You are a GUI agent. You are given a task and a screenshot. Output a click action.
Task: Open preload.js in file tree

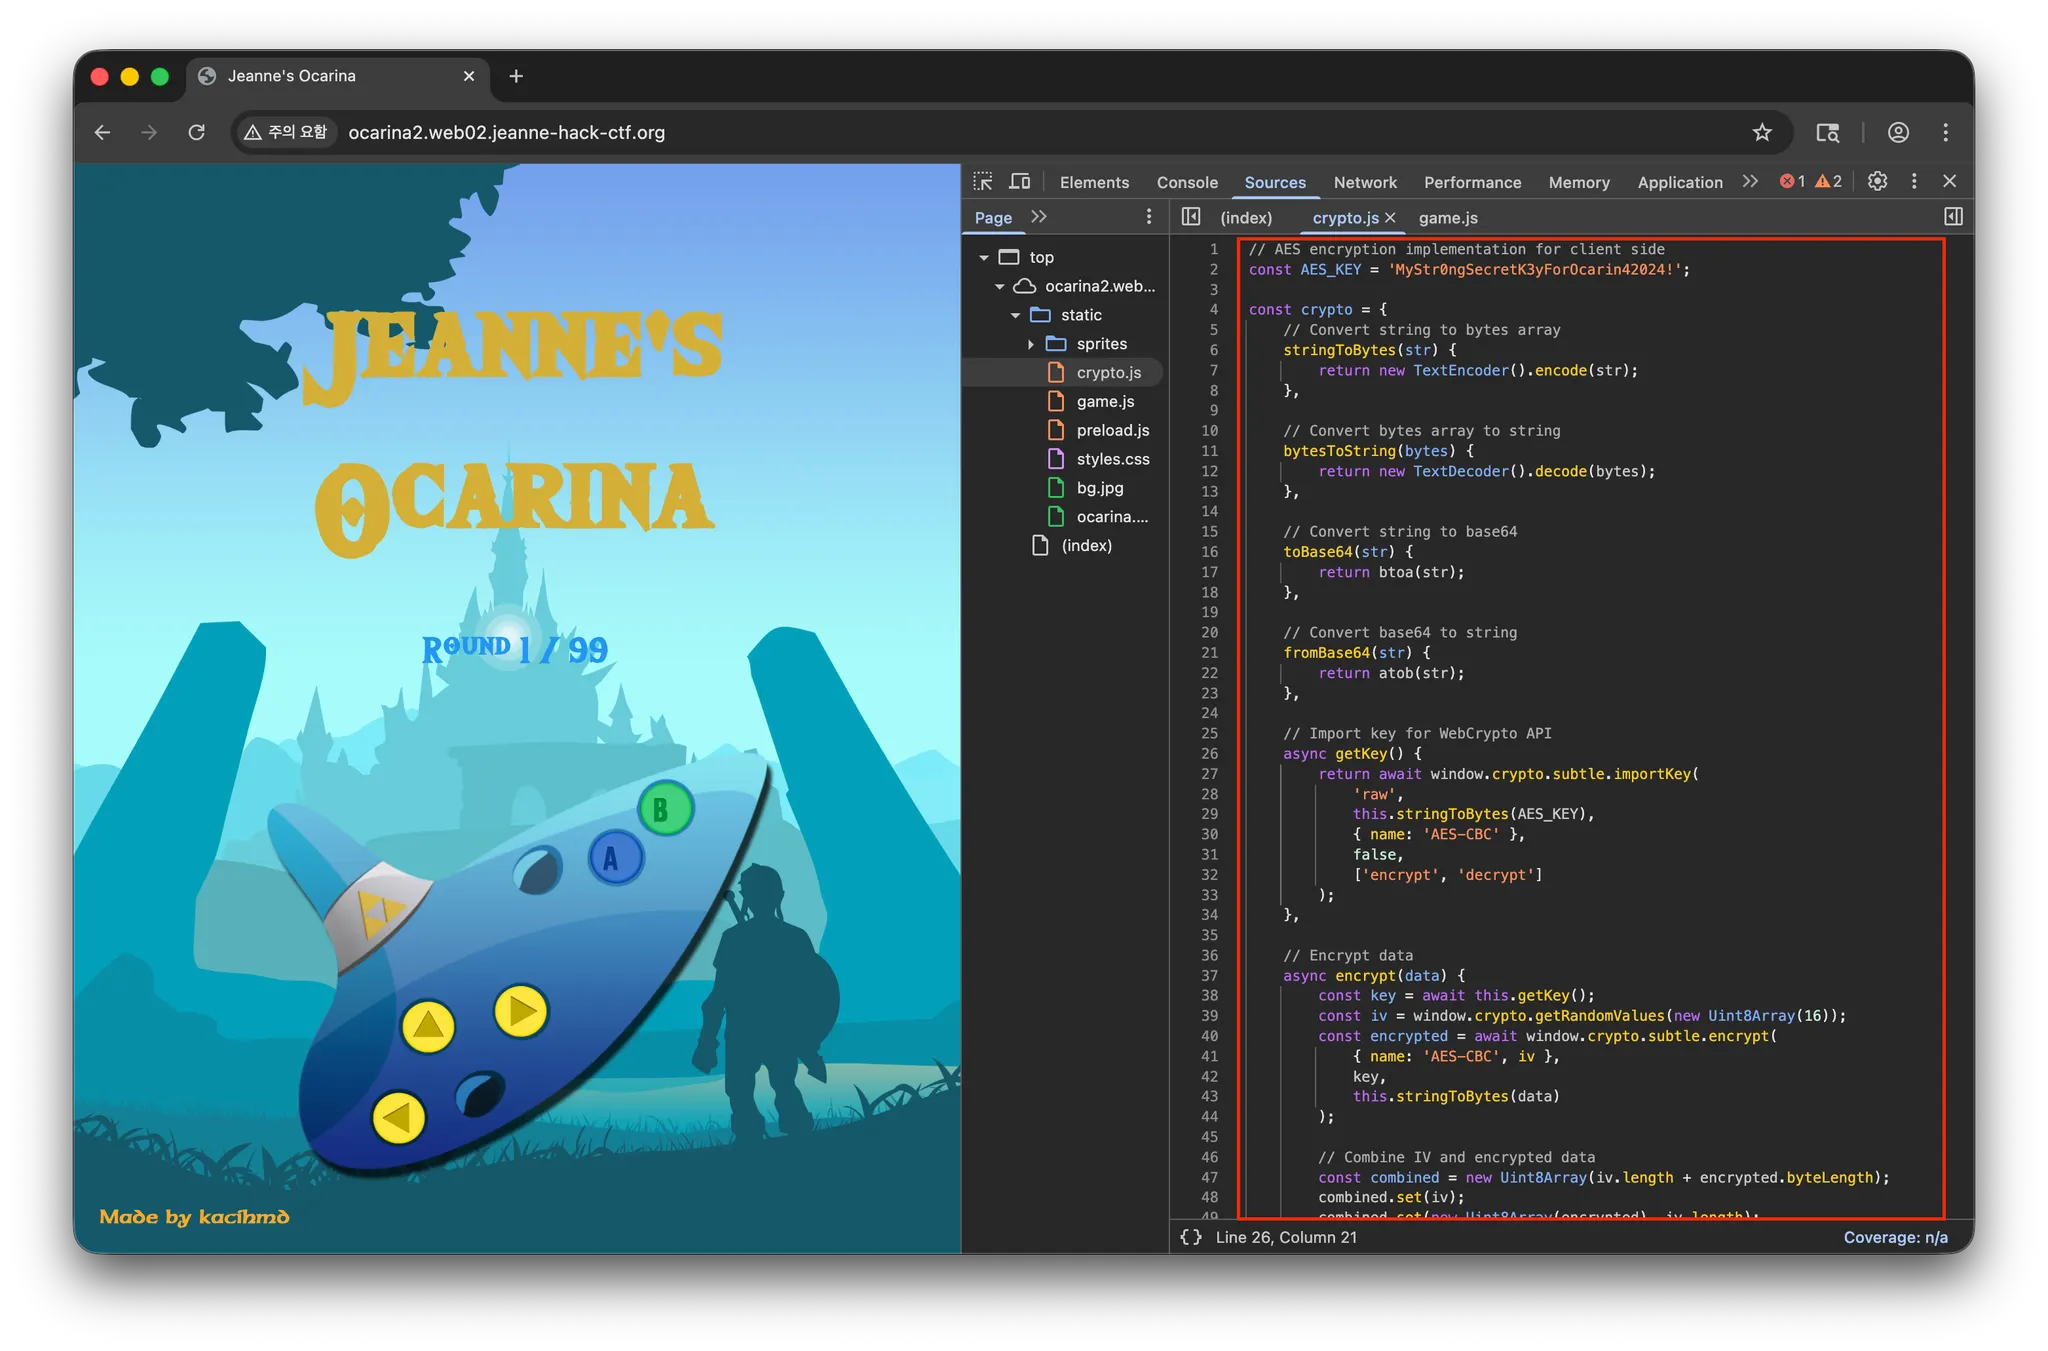coord(1112,430)
